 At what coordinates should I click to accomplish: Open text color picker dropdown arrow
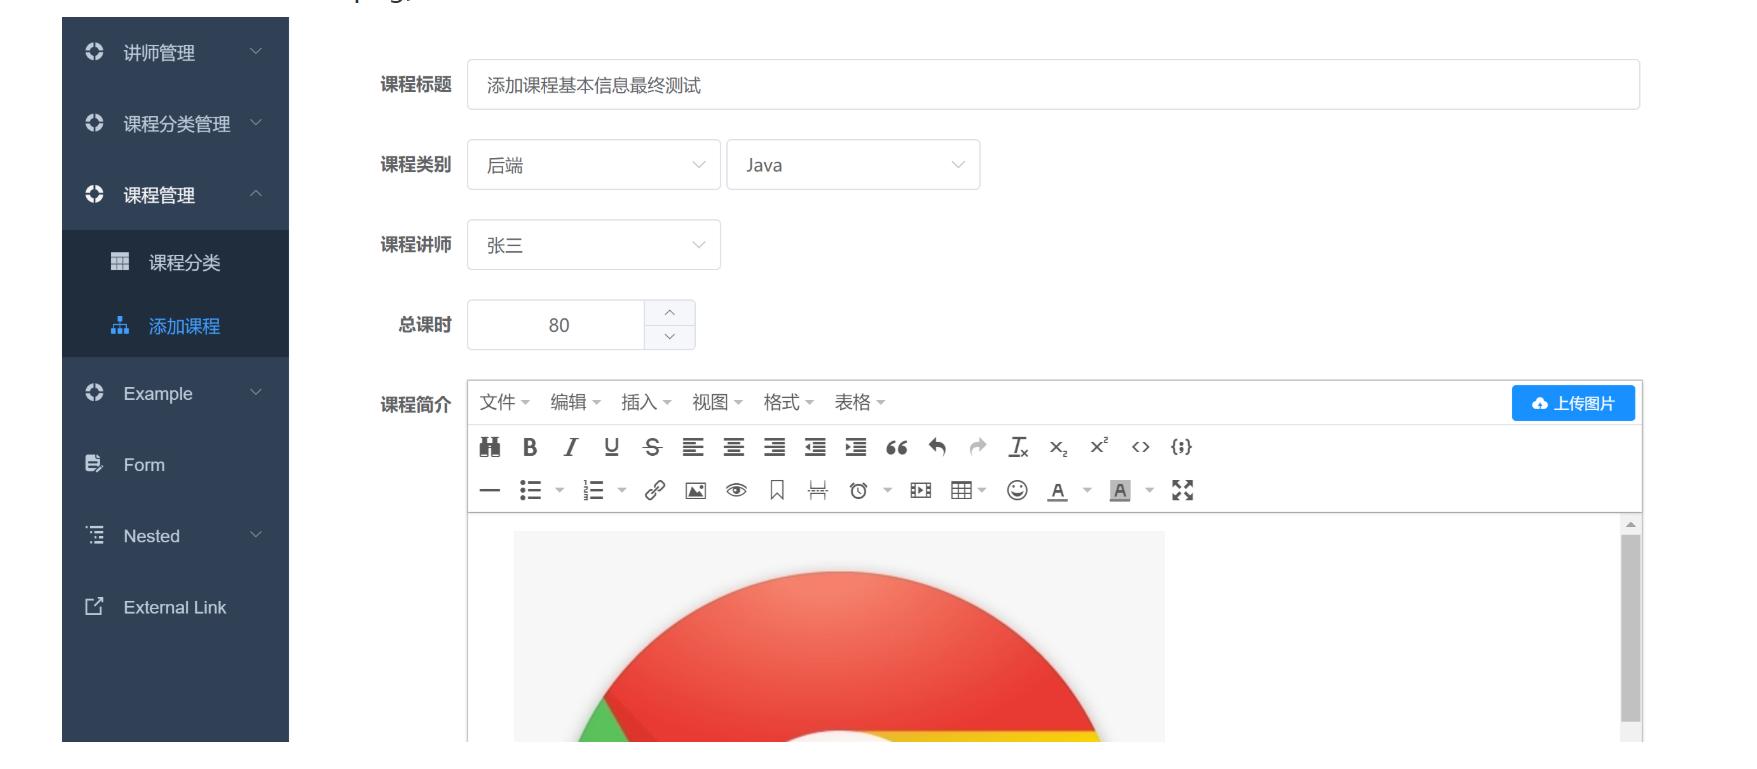(x=1087, y=490)
